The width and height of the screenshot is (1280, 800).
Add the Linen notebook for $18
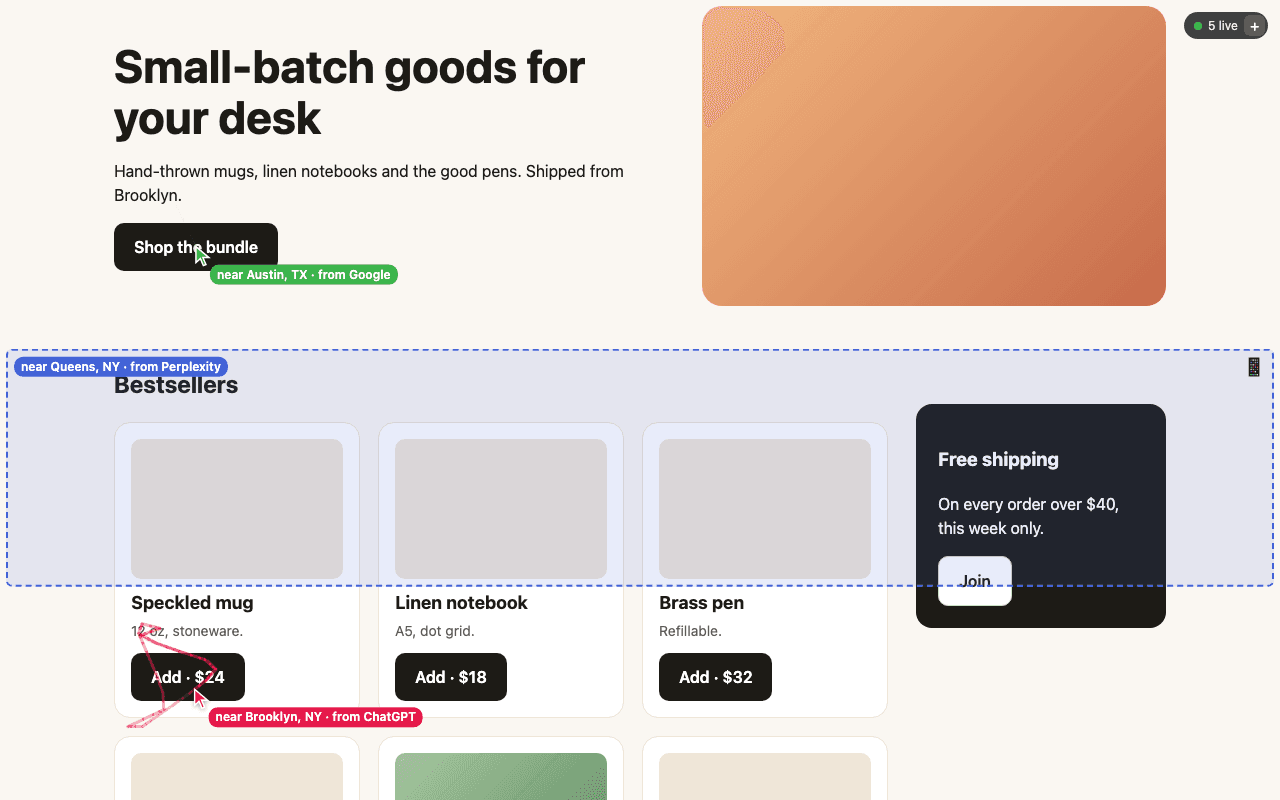pyautogui.click(x=451, y=677)
